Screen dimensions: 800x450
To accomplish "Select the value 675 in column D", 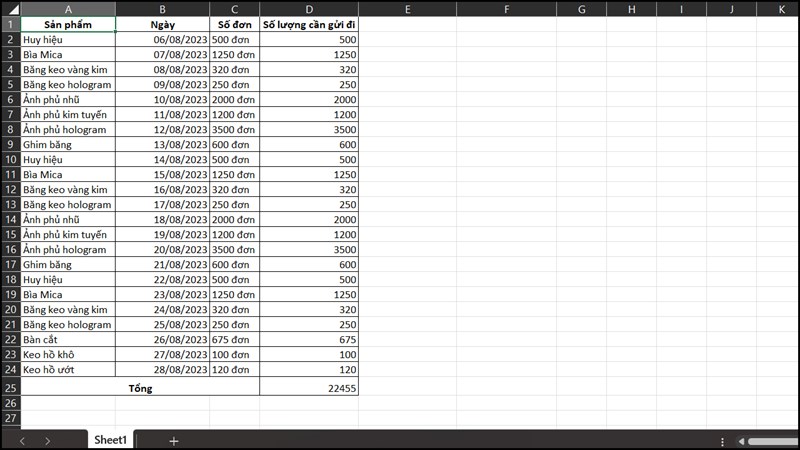I will 309,339.
